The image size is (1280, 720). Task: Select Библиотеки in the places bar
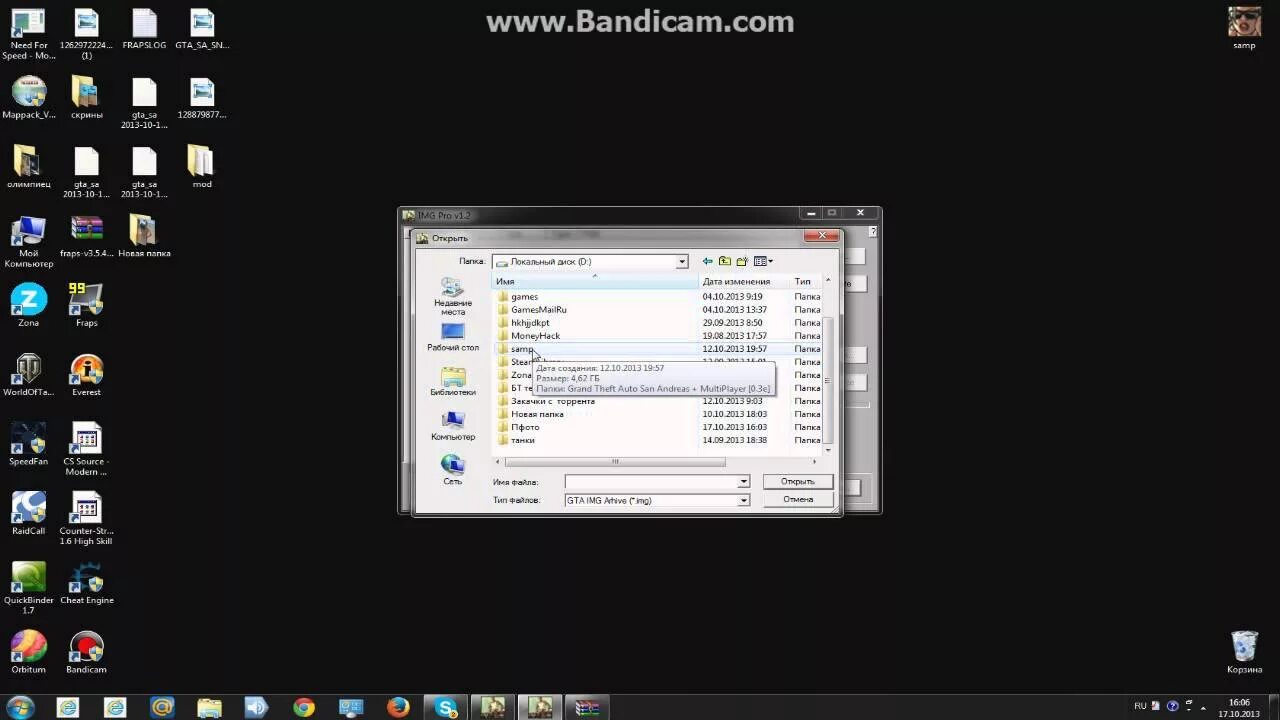[x=453, y=381]
